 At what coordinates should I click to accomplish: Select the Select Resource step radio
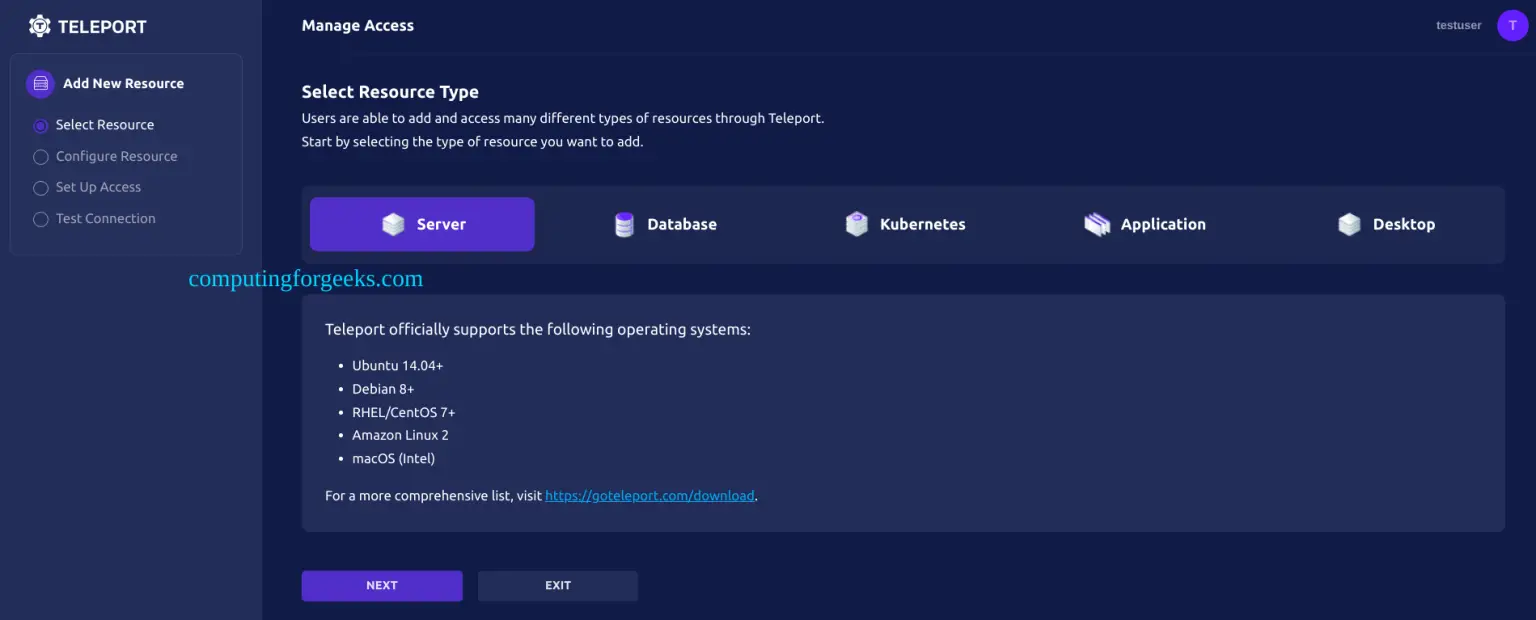point(41,126)
